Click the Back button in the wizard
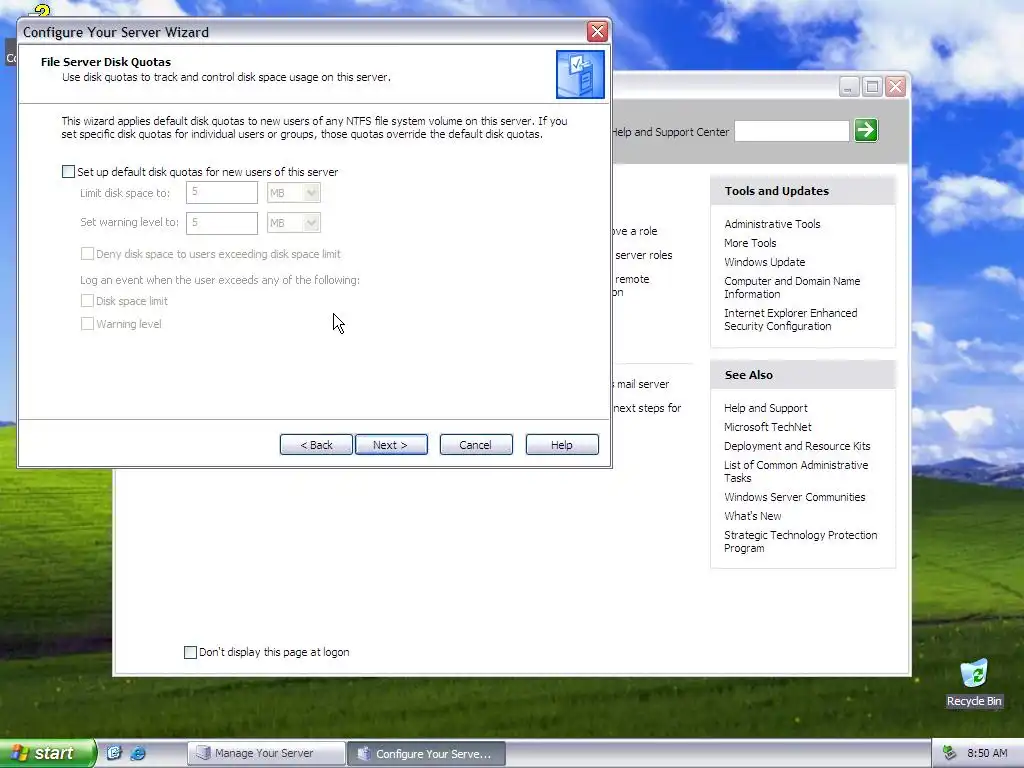Viewport: 1024px width, 768px height. pos(316,445)
